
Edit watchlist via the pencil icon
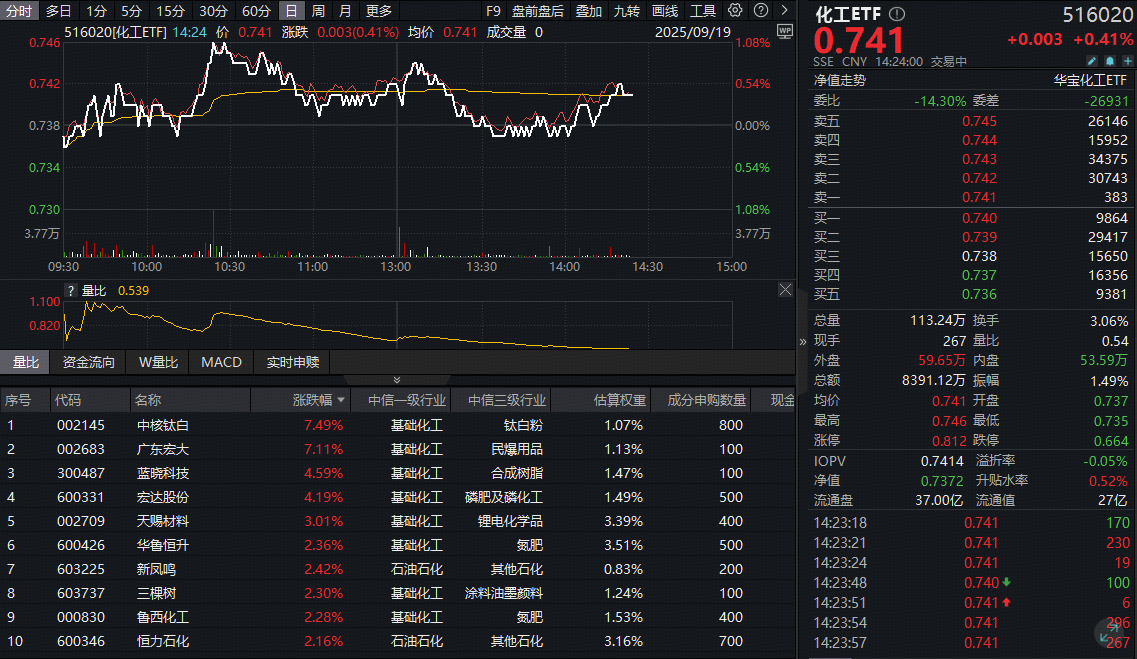coord(1092,61)
